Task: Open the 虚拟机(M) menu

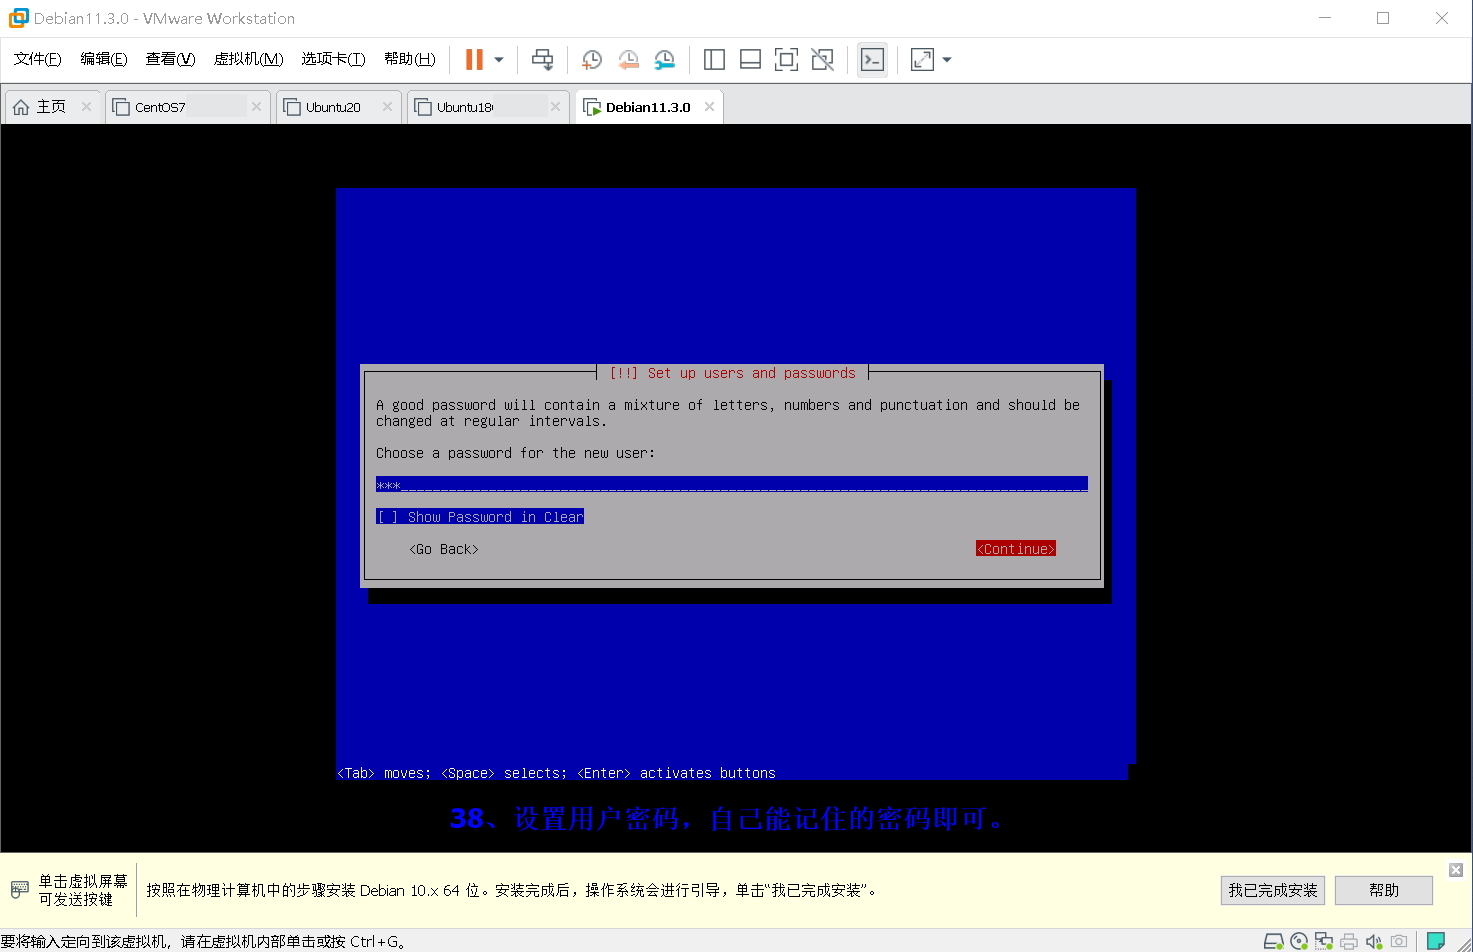Action: (x=248, y=59)
